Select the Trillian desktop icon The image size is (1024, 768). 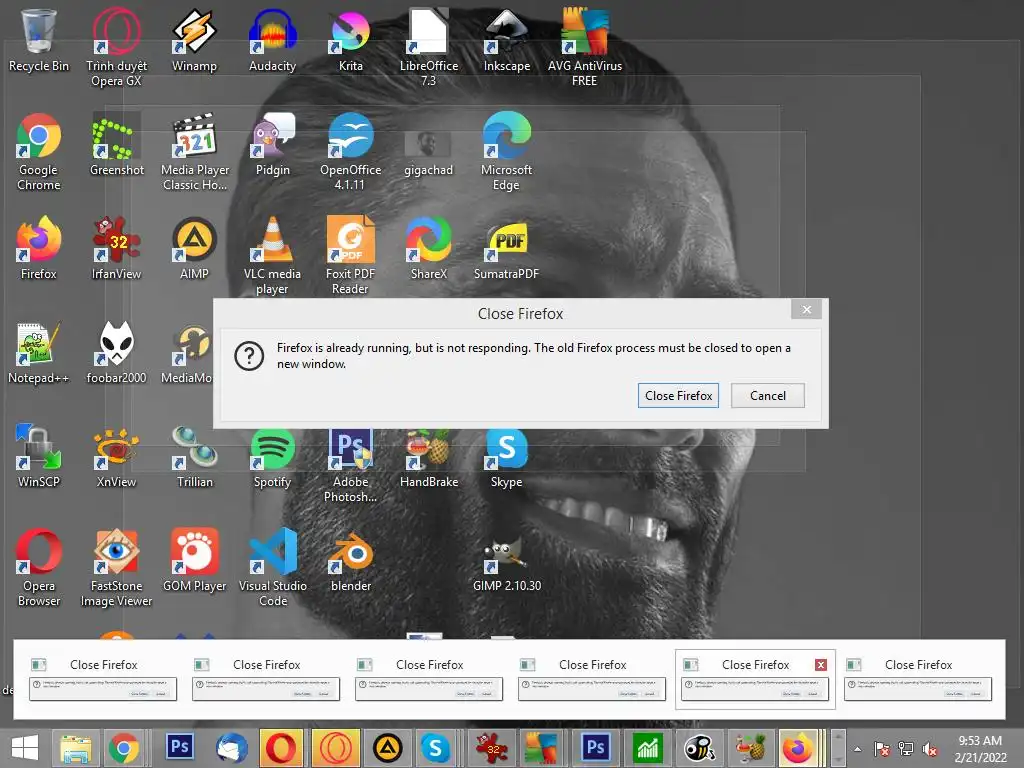point(195,456)
